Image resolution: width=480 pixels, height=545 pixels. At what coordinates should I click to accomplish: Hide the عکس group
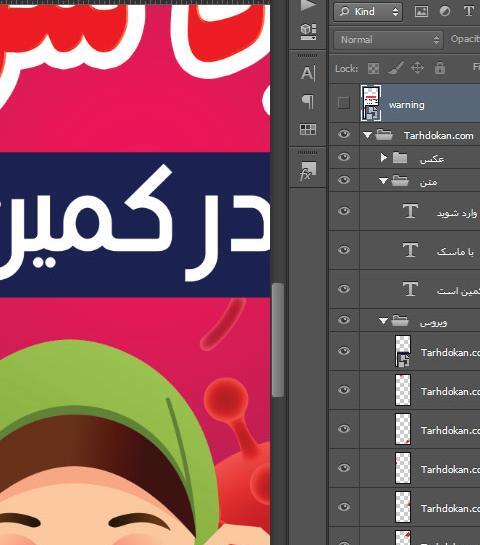click(x=344, y=157)
